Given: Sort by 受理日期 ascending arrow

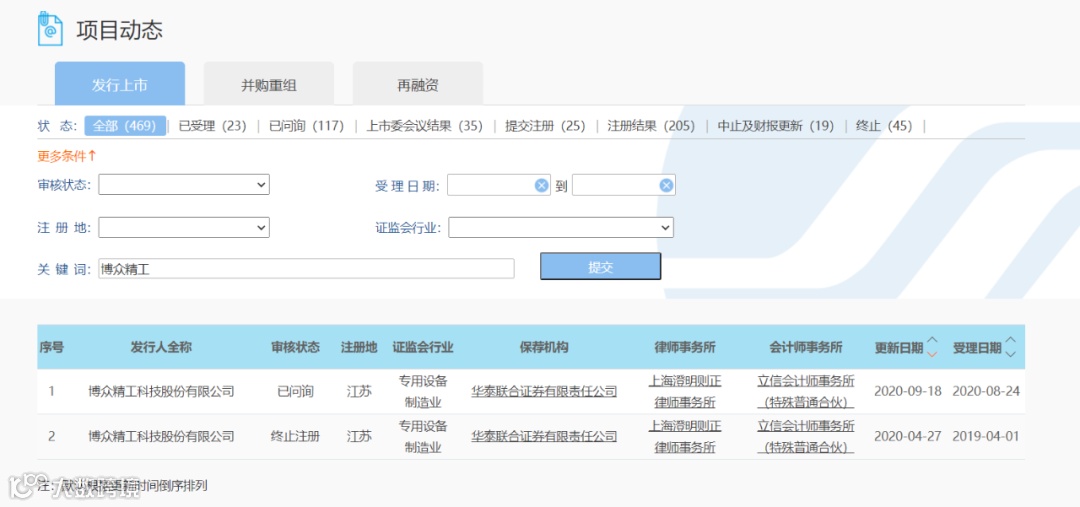Looking at the screenshot, I should coord(1010,340).
